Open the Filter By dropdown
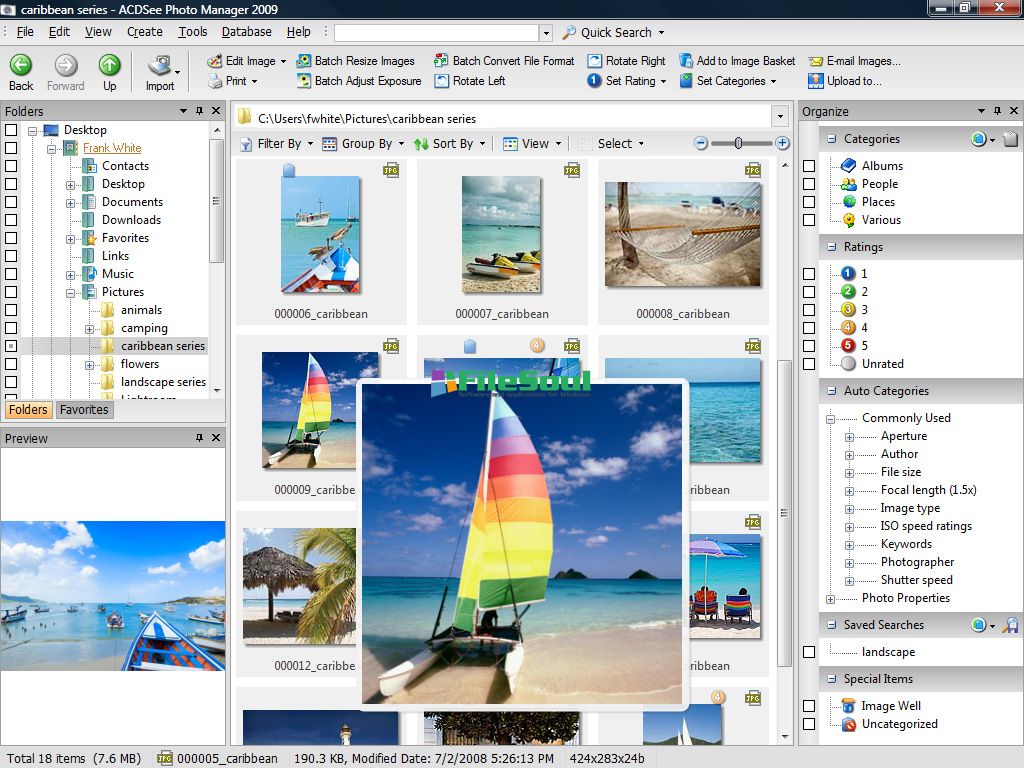 (x=278, y=144)
